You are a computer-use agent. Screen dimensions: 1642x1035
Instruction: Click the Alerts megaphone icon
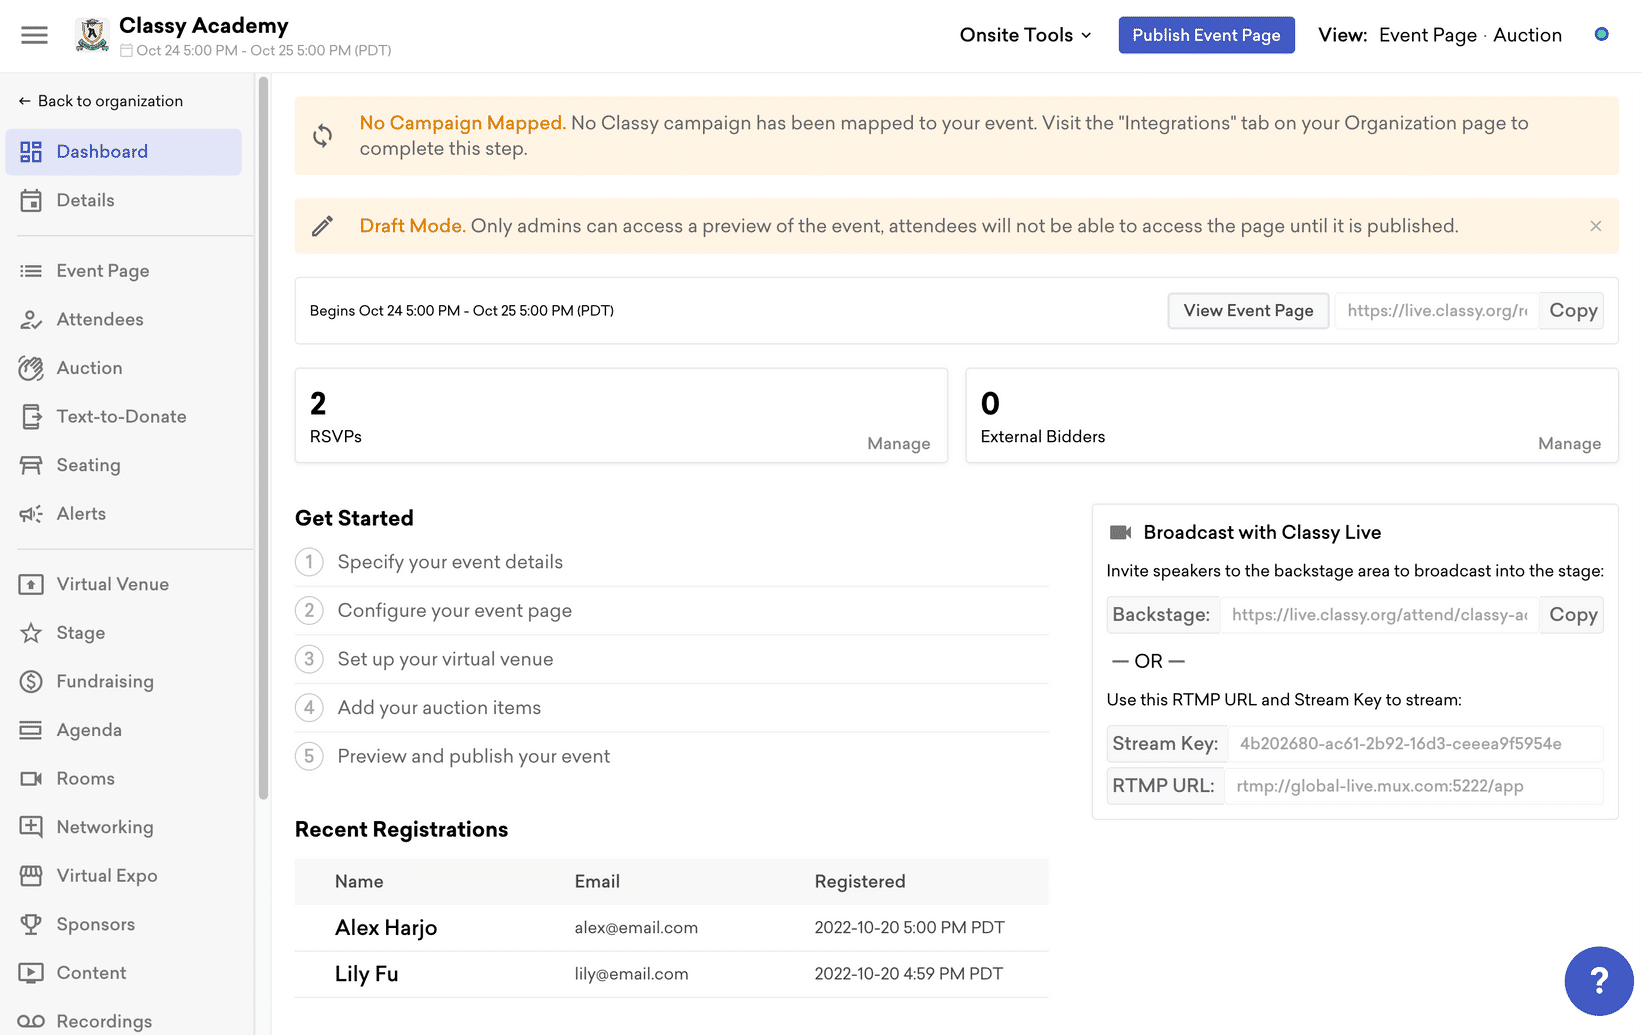(31, 514)
